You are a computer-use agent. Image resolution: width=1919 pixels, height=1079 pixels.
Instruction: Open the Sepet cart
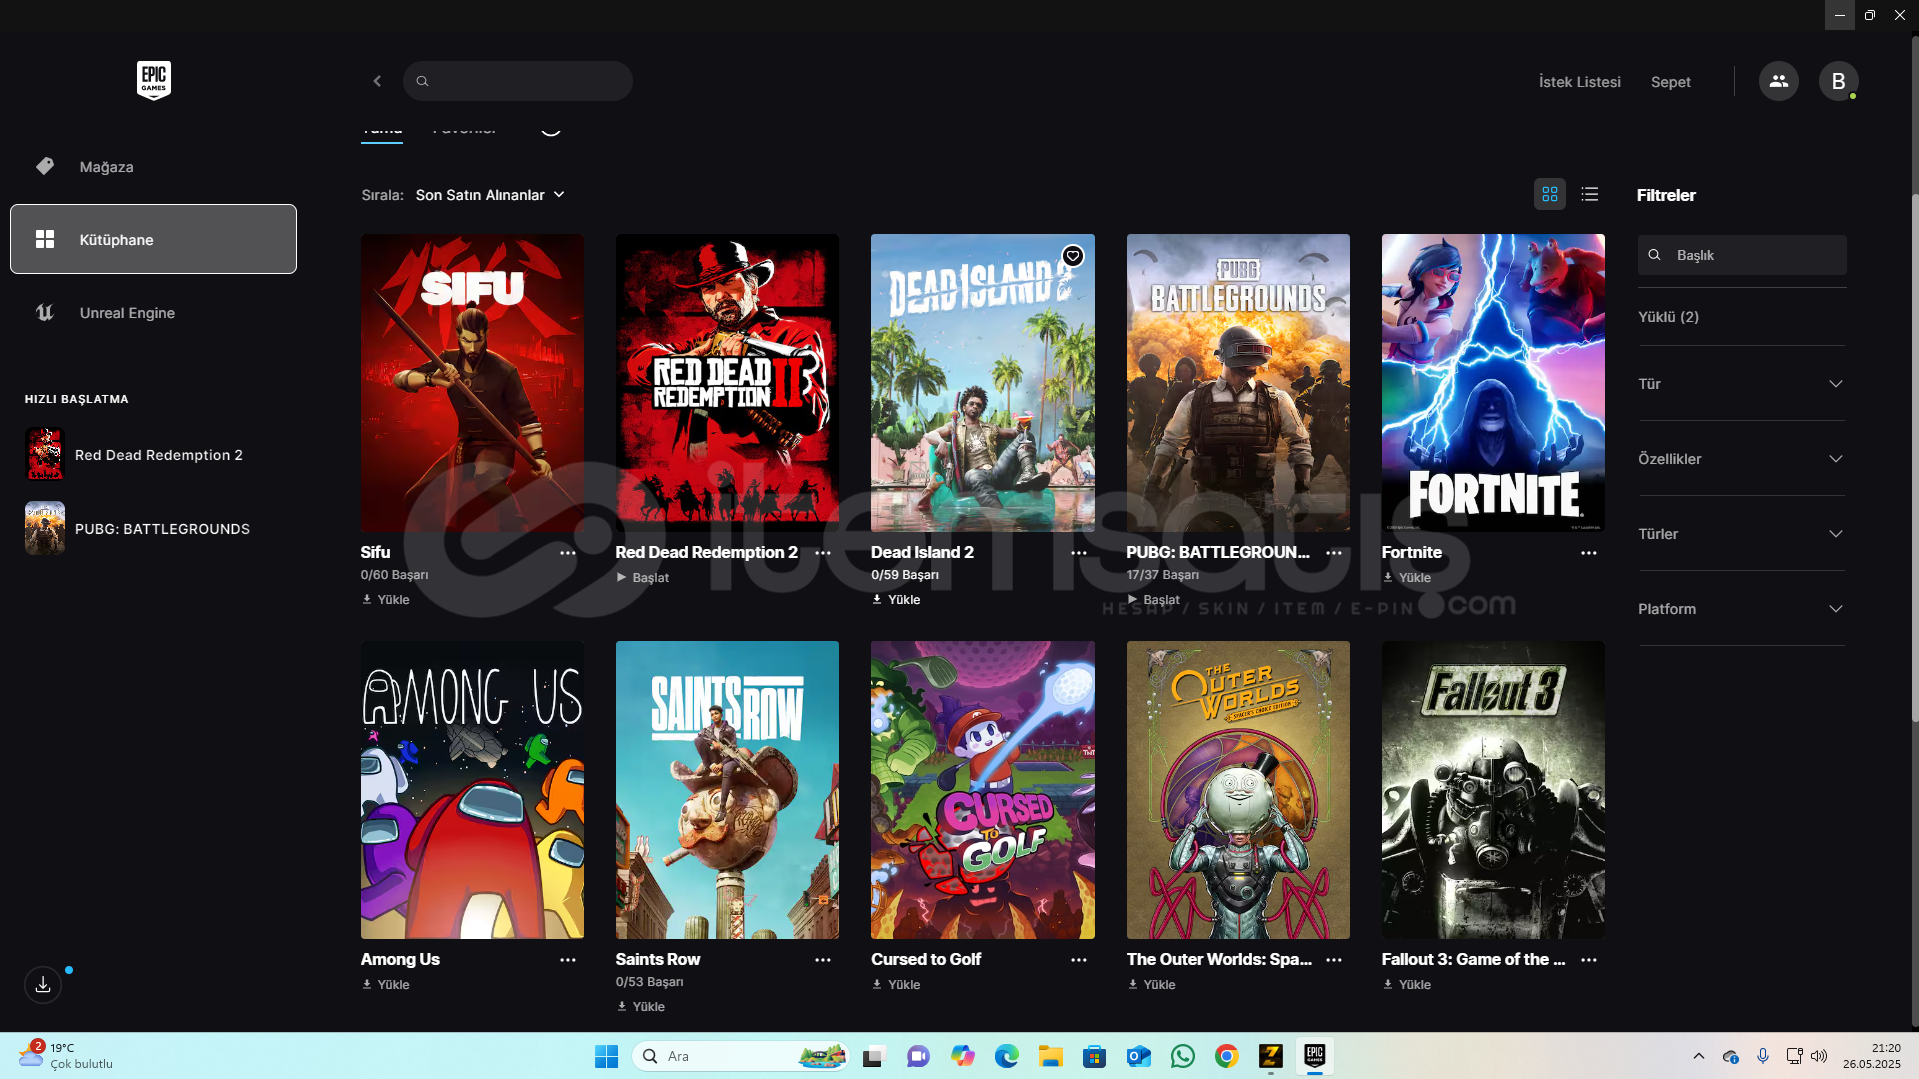(x=1670, y=82)
